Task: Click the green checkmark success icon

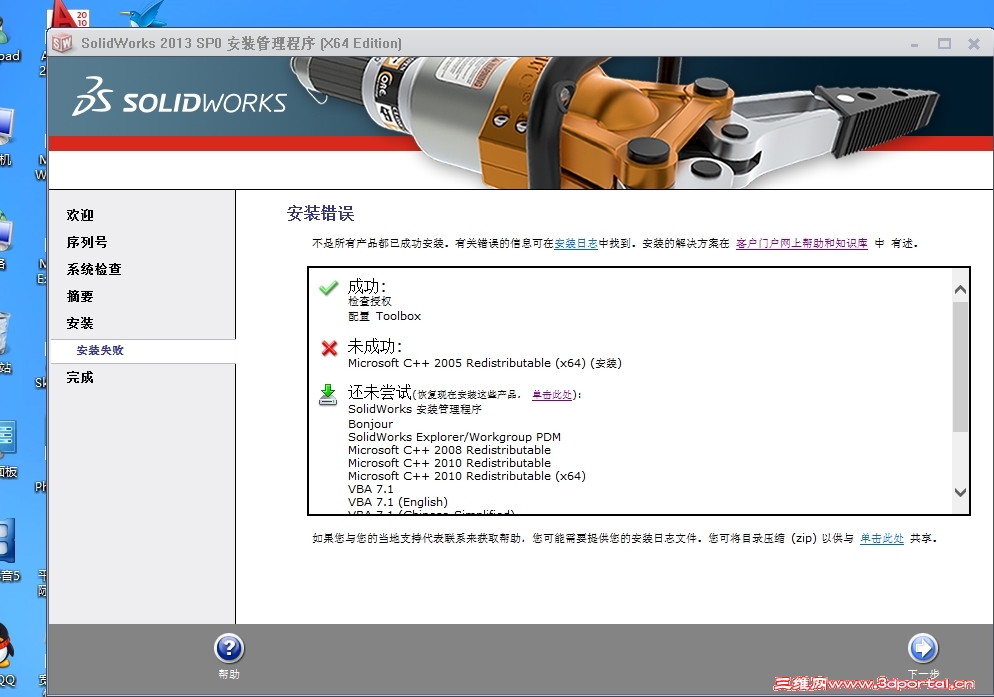Action: (x=328, y=288)
